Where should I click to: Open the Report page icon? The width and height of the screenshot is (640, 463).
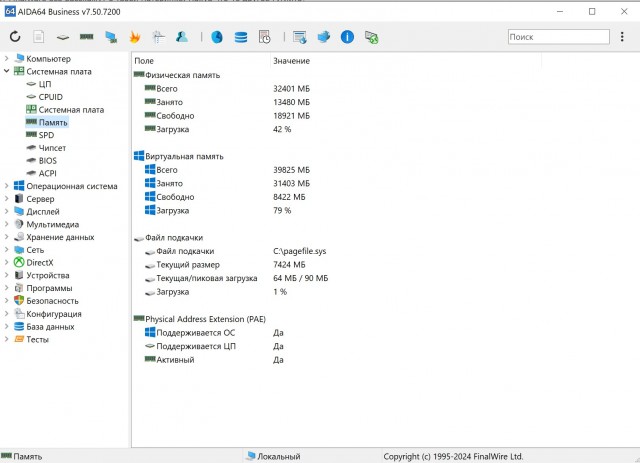39,37
